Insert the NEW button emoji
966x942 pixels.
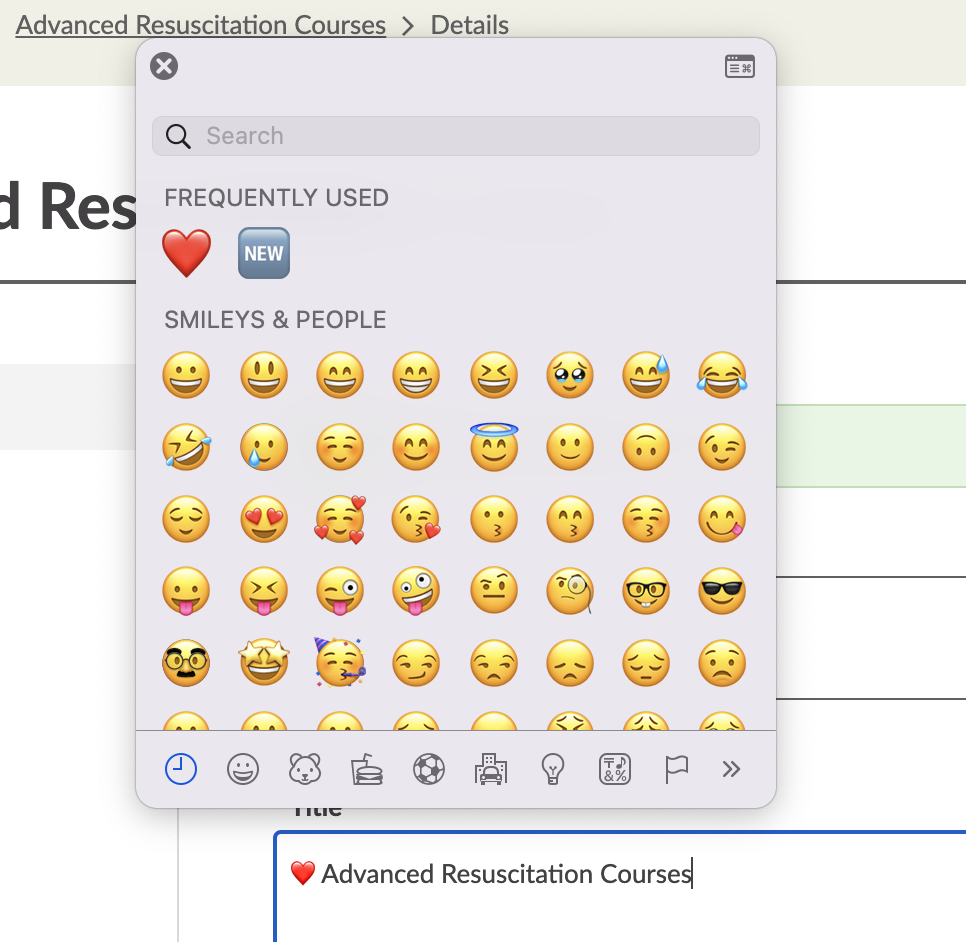[263, 253]
